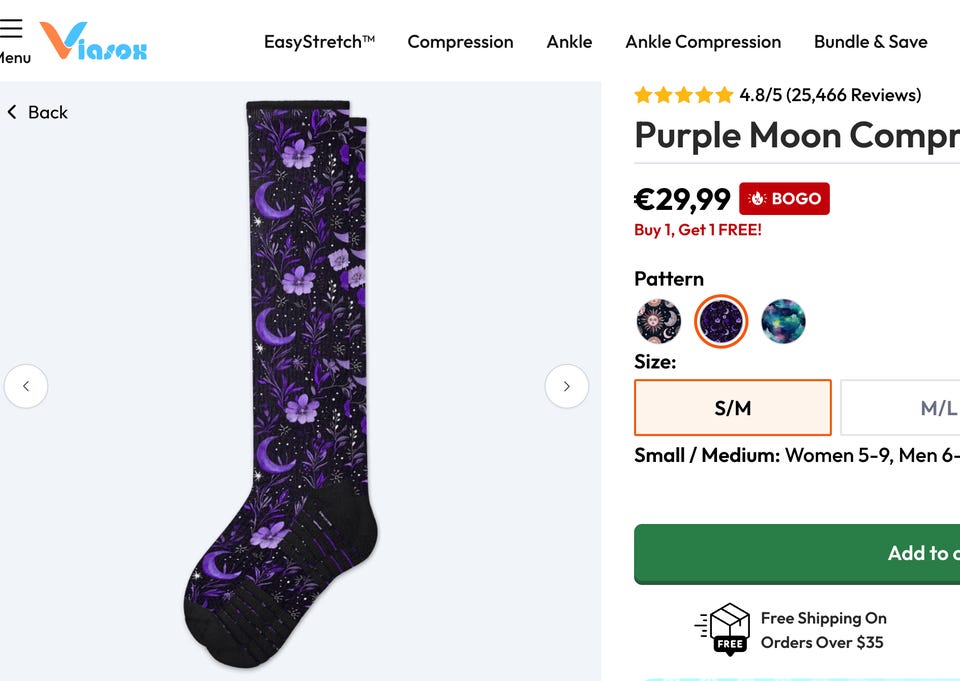The height and width of the screenshot is (681, 960).
Task: Open the hamburger menu icon
Action: point(11,28)
